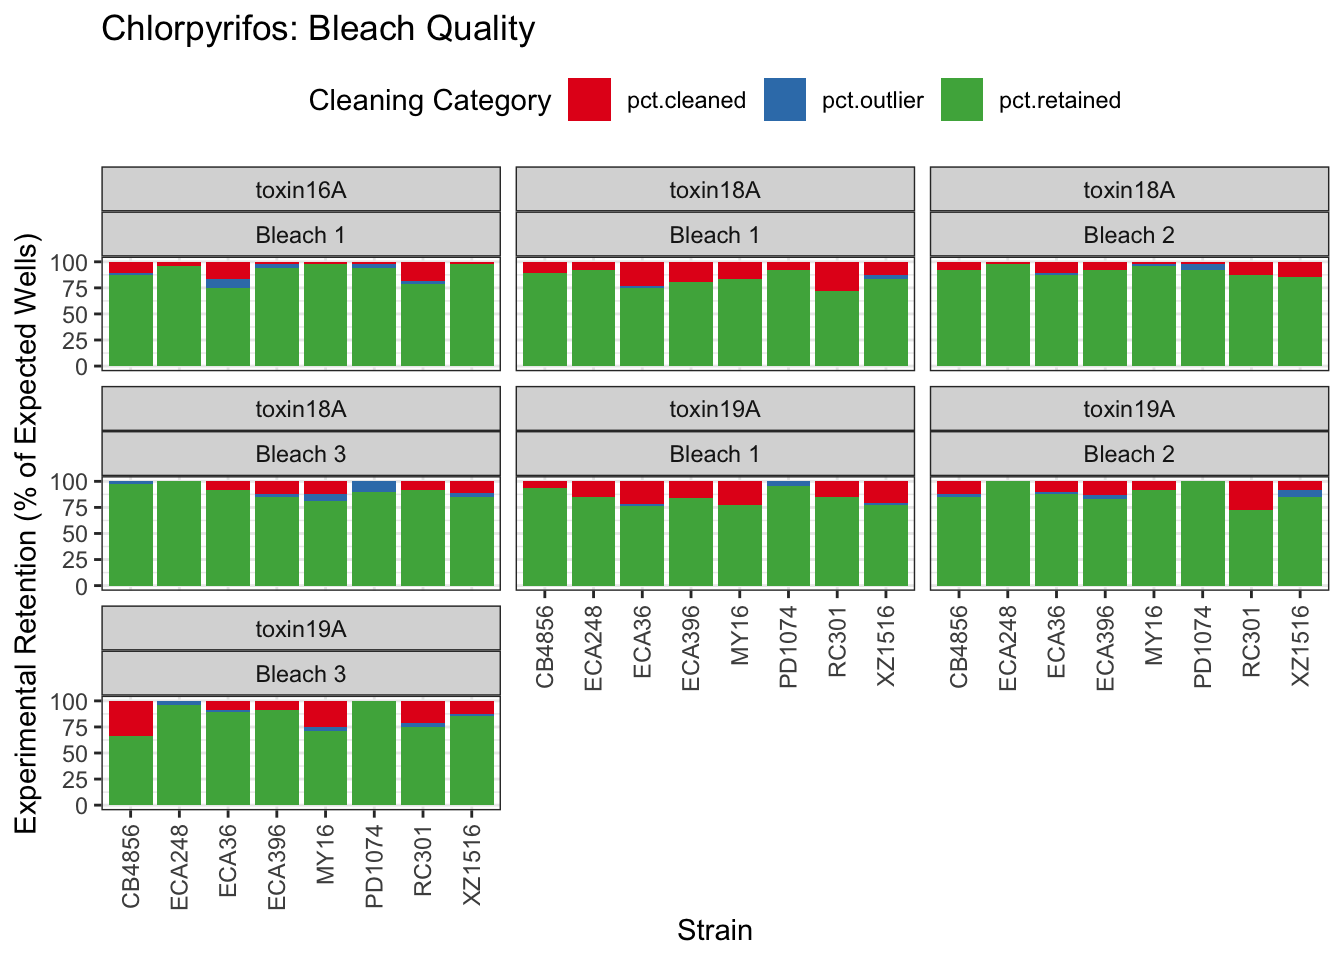Click MY16 axis label below toxin19A Bleach 1
Image resolution: width=1344 pixels, height=960 pixels.
coord(739,635)
